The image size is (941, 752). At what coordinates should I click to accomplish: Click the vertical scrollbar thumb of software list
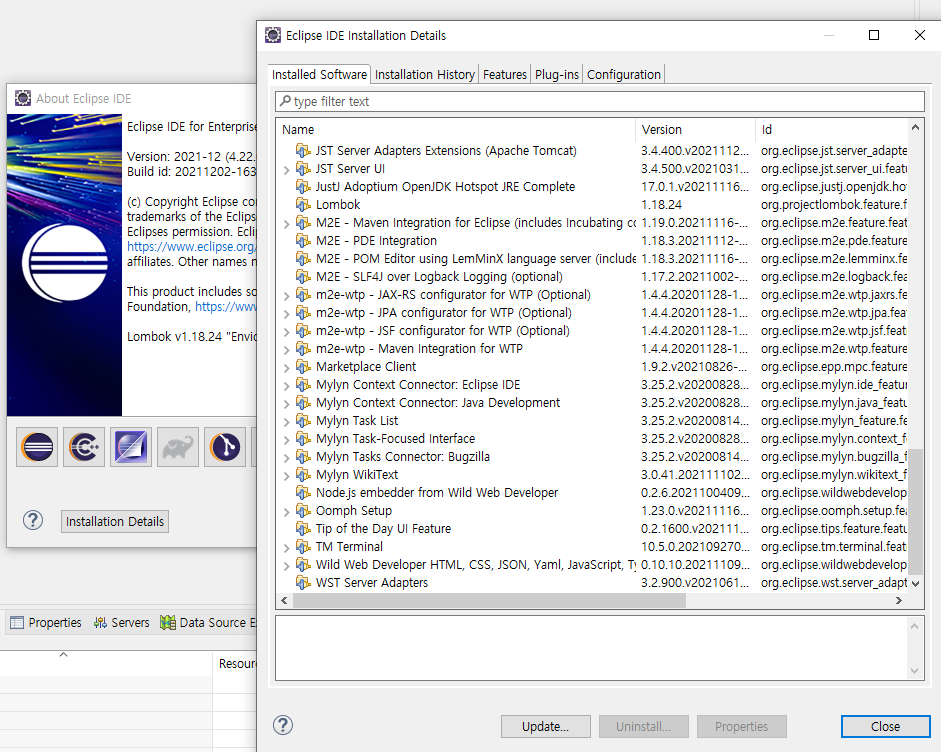[915, 511]
